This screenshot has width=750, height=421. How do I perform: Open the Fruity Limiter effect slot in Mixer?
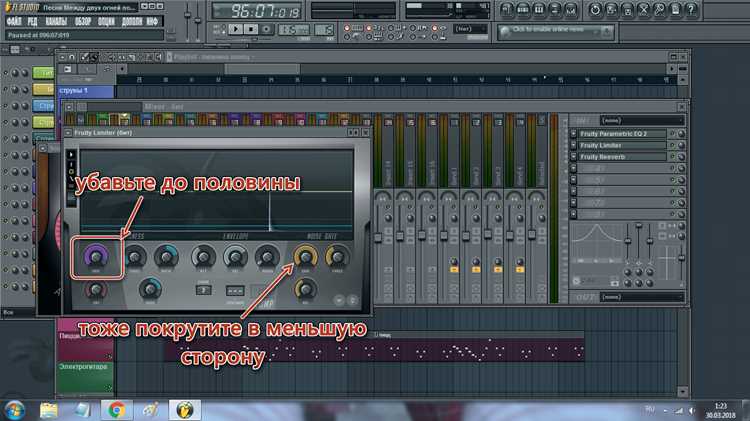click(622, 145)
